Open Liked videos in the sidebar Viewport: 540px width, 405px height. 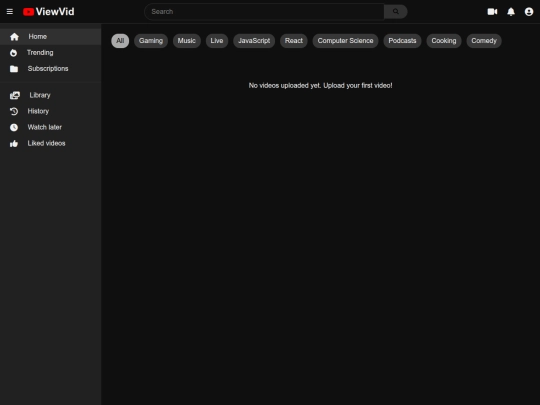click(x=50, y=144)
